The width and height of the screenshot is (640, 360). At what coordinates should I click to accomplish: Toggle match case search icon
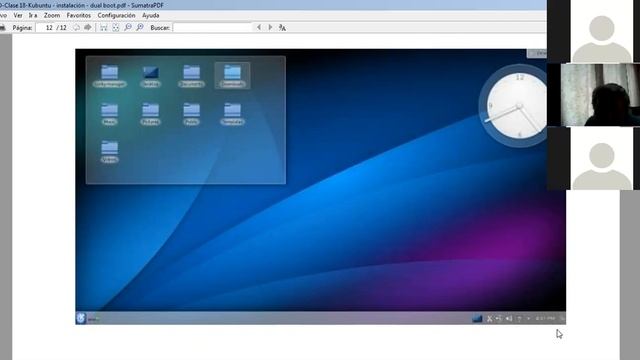(x=282, y=27)
